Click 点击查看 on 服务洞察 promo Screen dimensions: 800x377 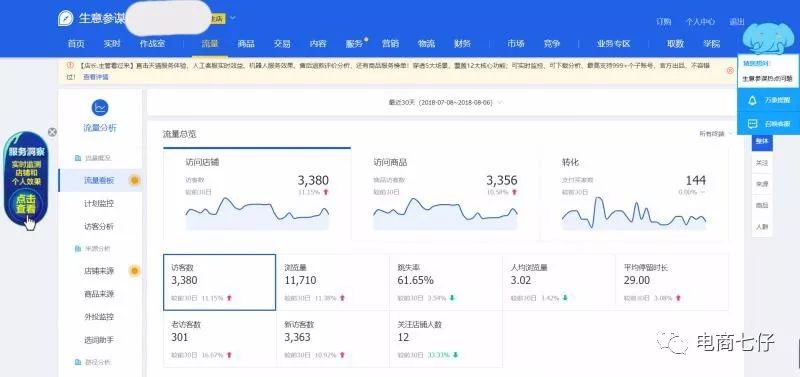[x=26, y=204]
